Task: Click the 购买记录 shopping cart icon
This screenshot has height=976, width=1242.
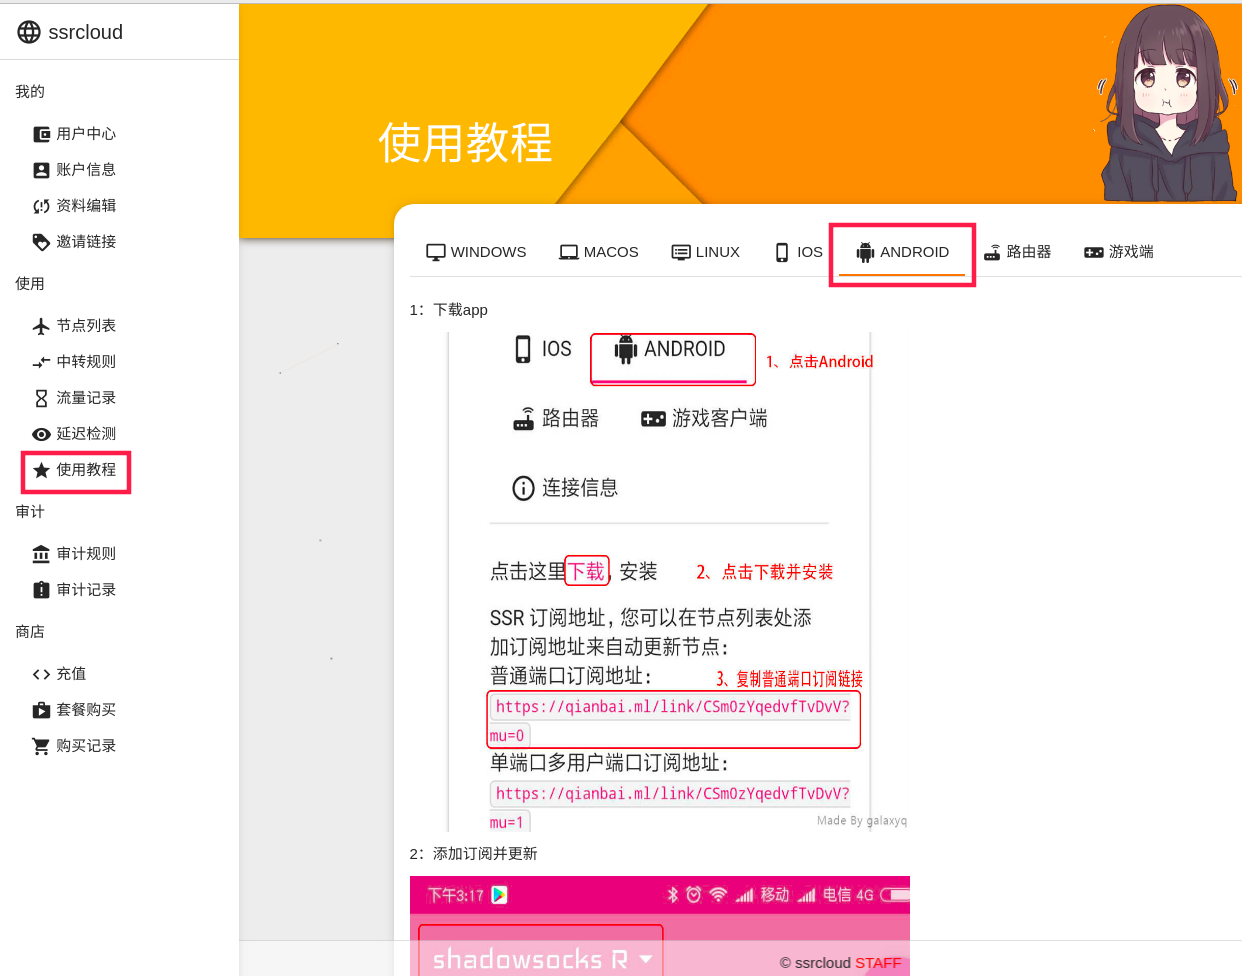Action: tap(41, 746)
